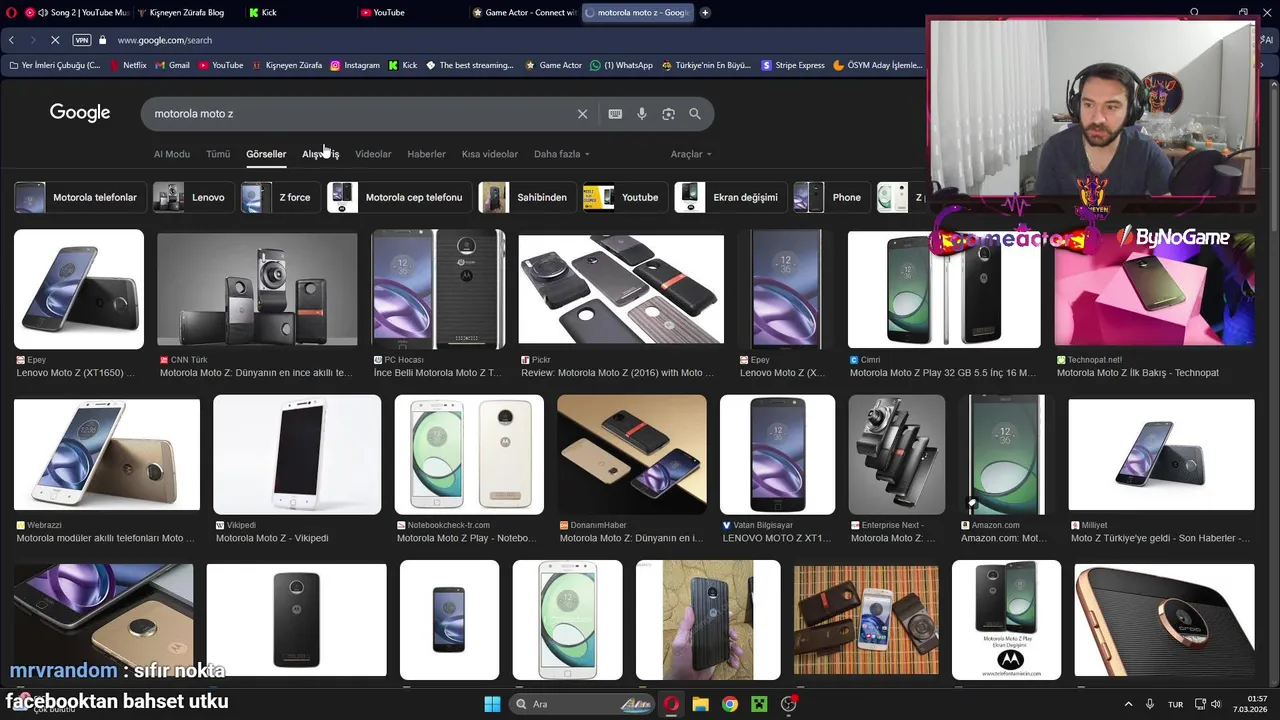Click the taskbar Ara search box

click(583, 704)
